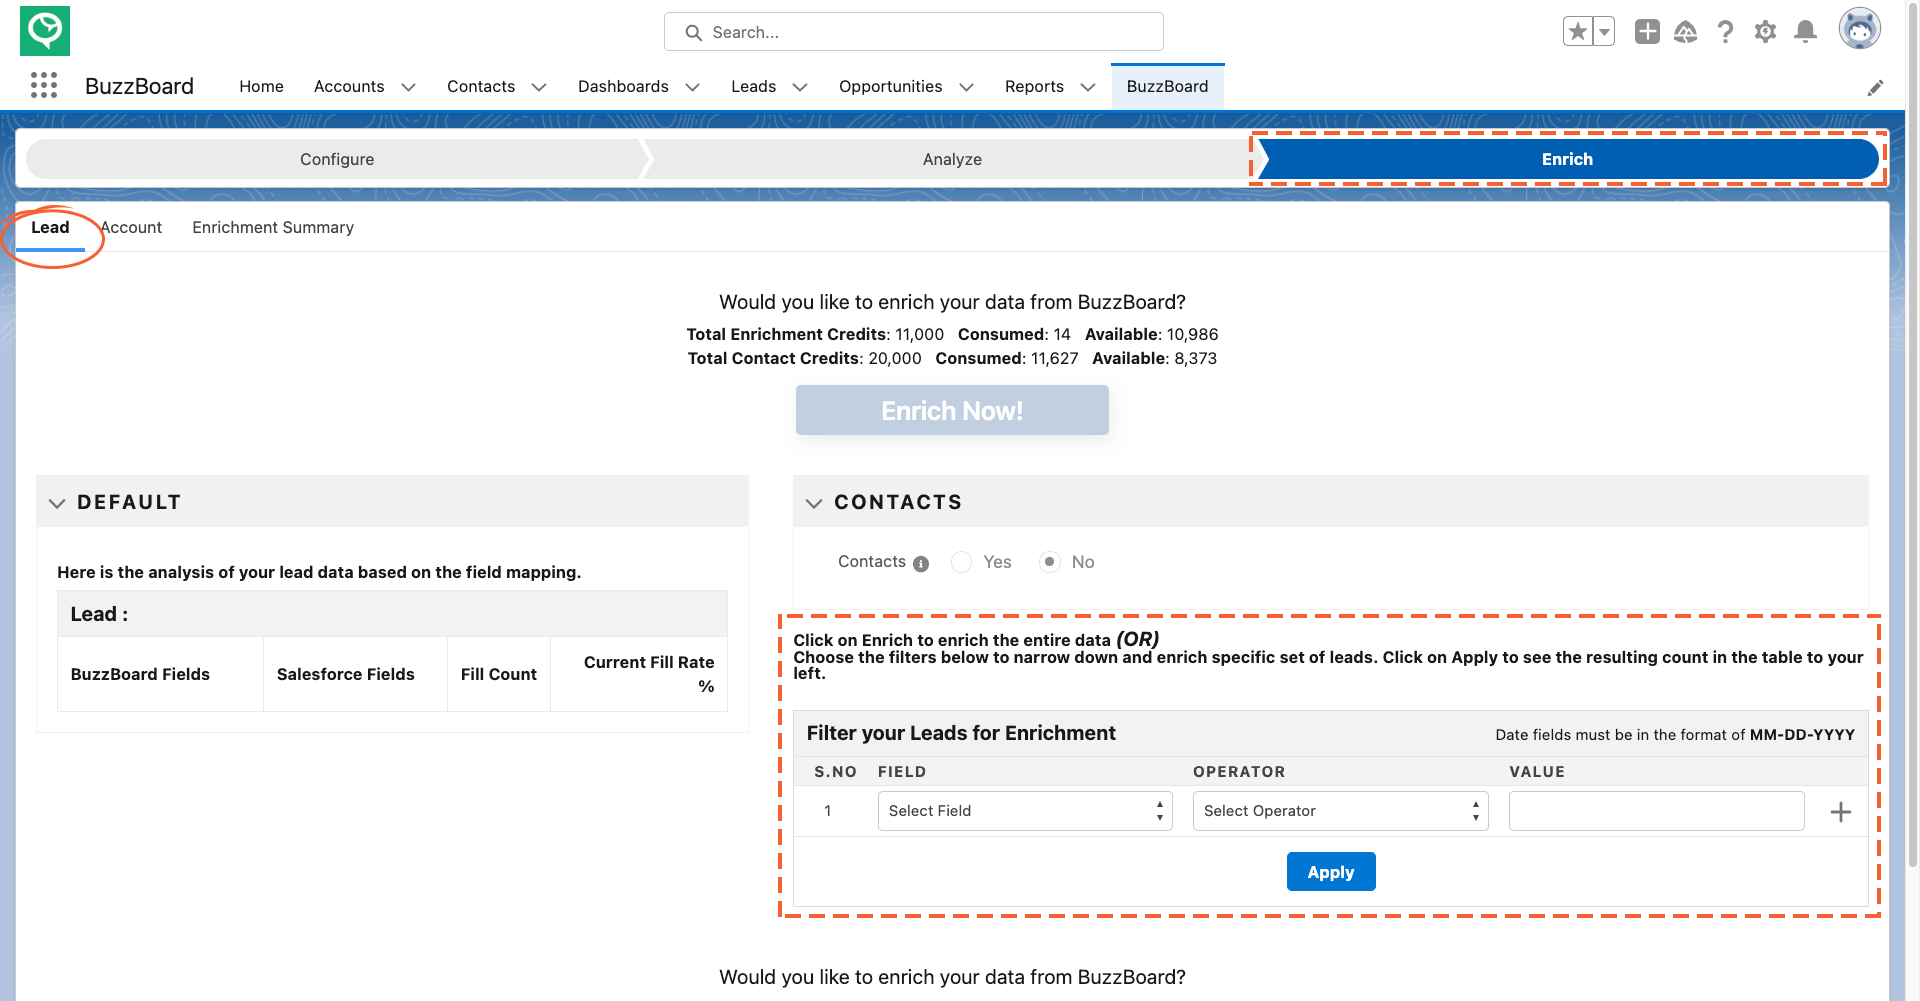Click the Apply filter button
The image size is (1920, 1001).
[x=1331, y=872]
